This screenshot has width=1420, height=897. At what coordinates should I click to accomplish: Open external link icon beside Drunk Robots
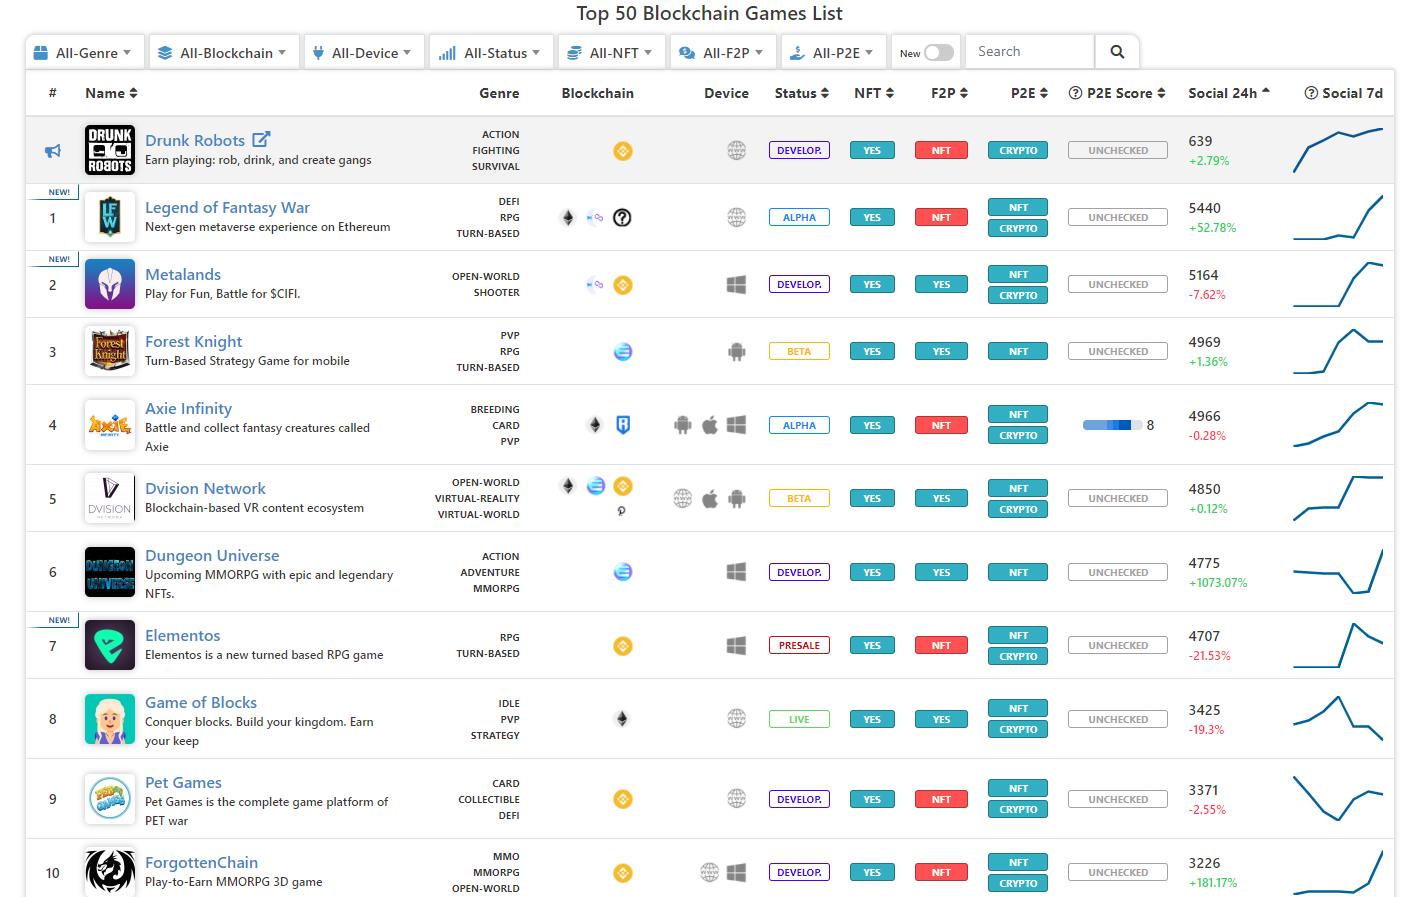261,140
